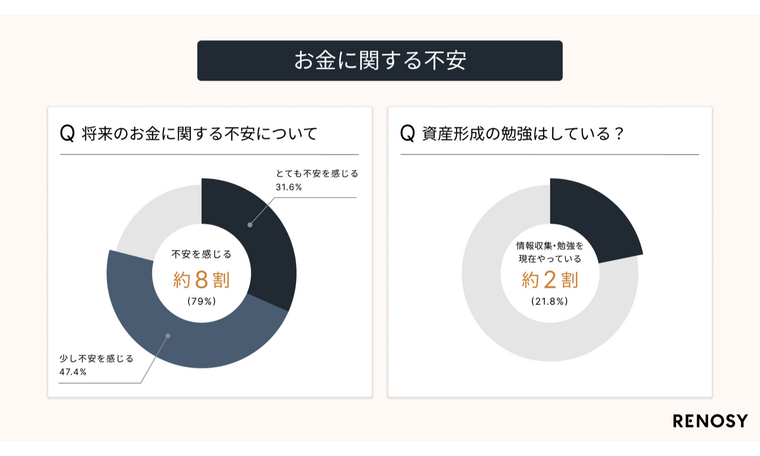Click the 47.4% percentage value
This screenshot has height=456, width=760.
74,371
